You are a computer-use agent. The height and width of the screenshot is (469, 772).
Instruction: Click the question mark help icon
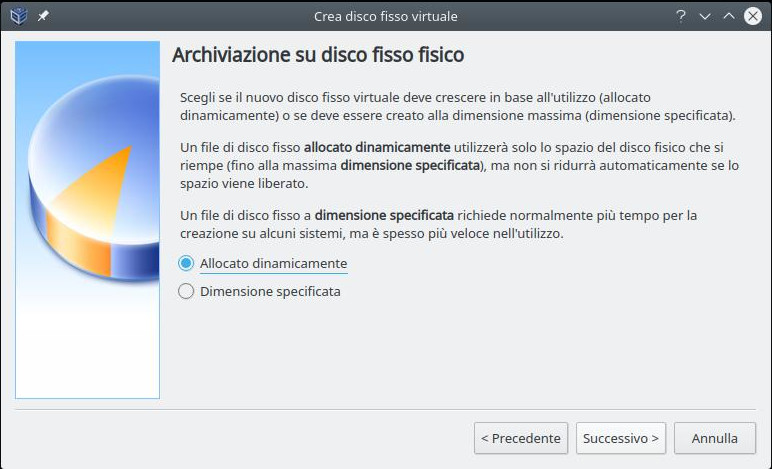(x=681, y=16)
